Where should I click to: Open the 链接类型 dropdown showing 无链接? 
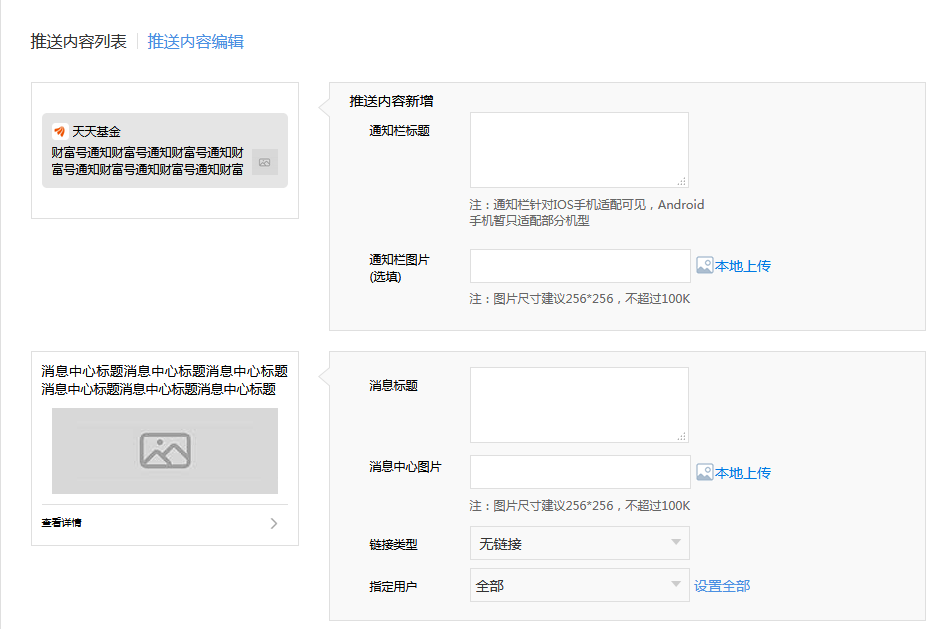pos(580,544)
